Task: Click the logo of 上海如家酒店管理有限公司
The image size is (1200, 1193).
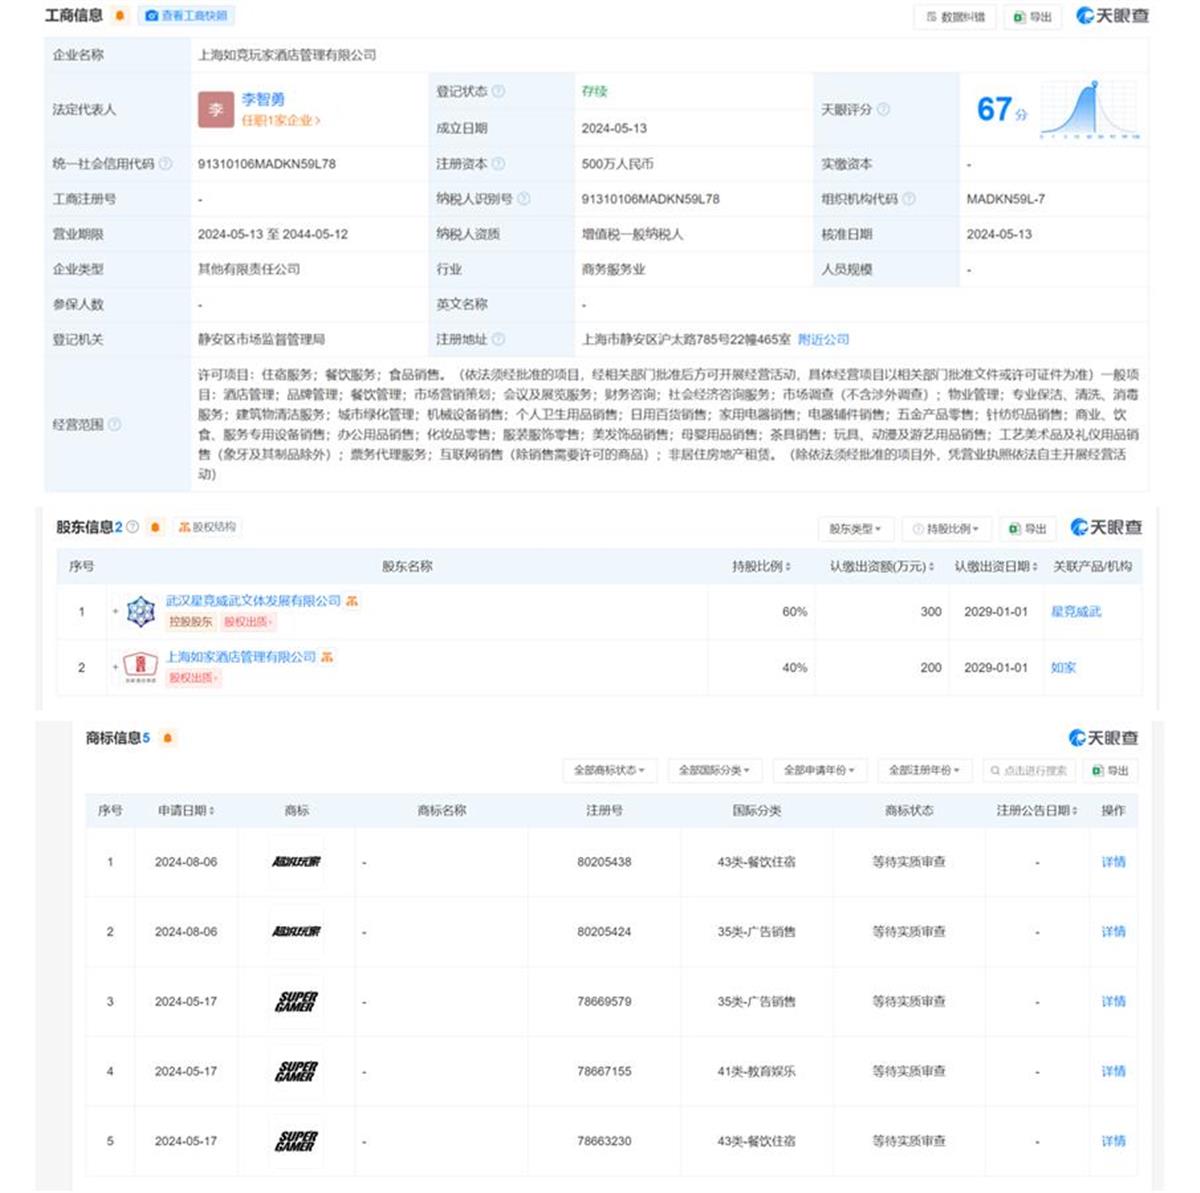Action: coord(141,667)
